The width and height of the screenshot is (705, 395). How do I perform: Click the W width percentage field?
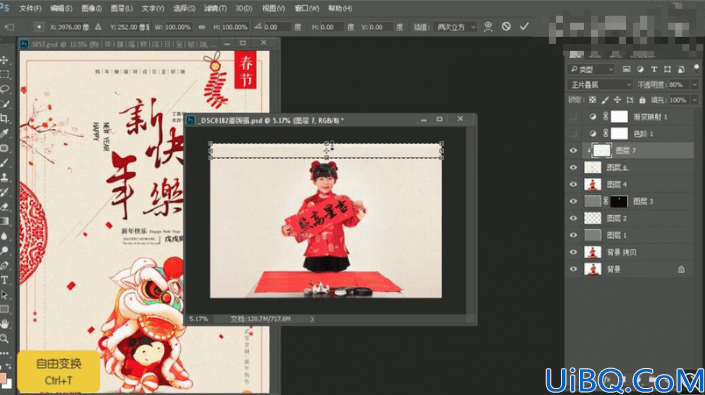click(x=178, y=27)
